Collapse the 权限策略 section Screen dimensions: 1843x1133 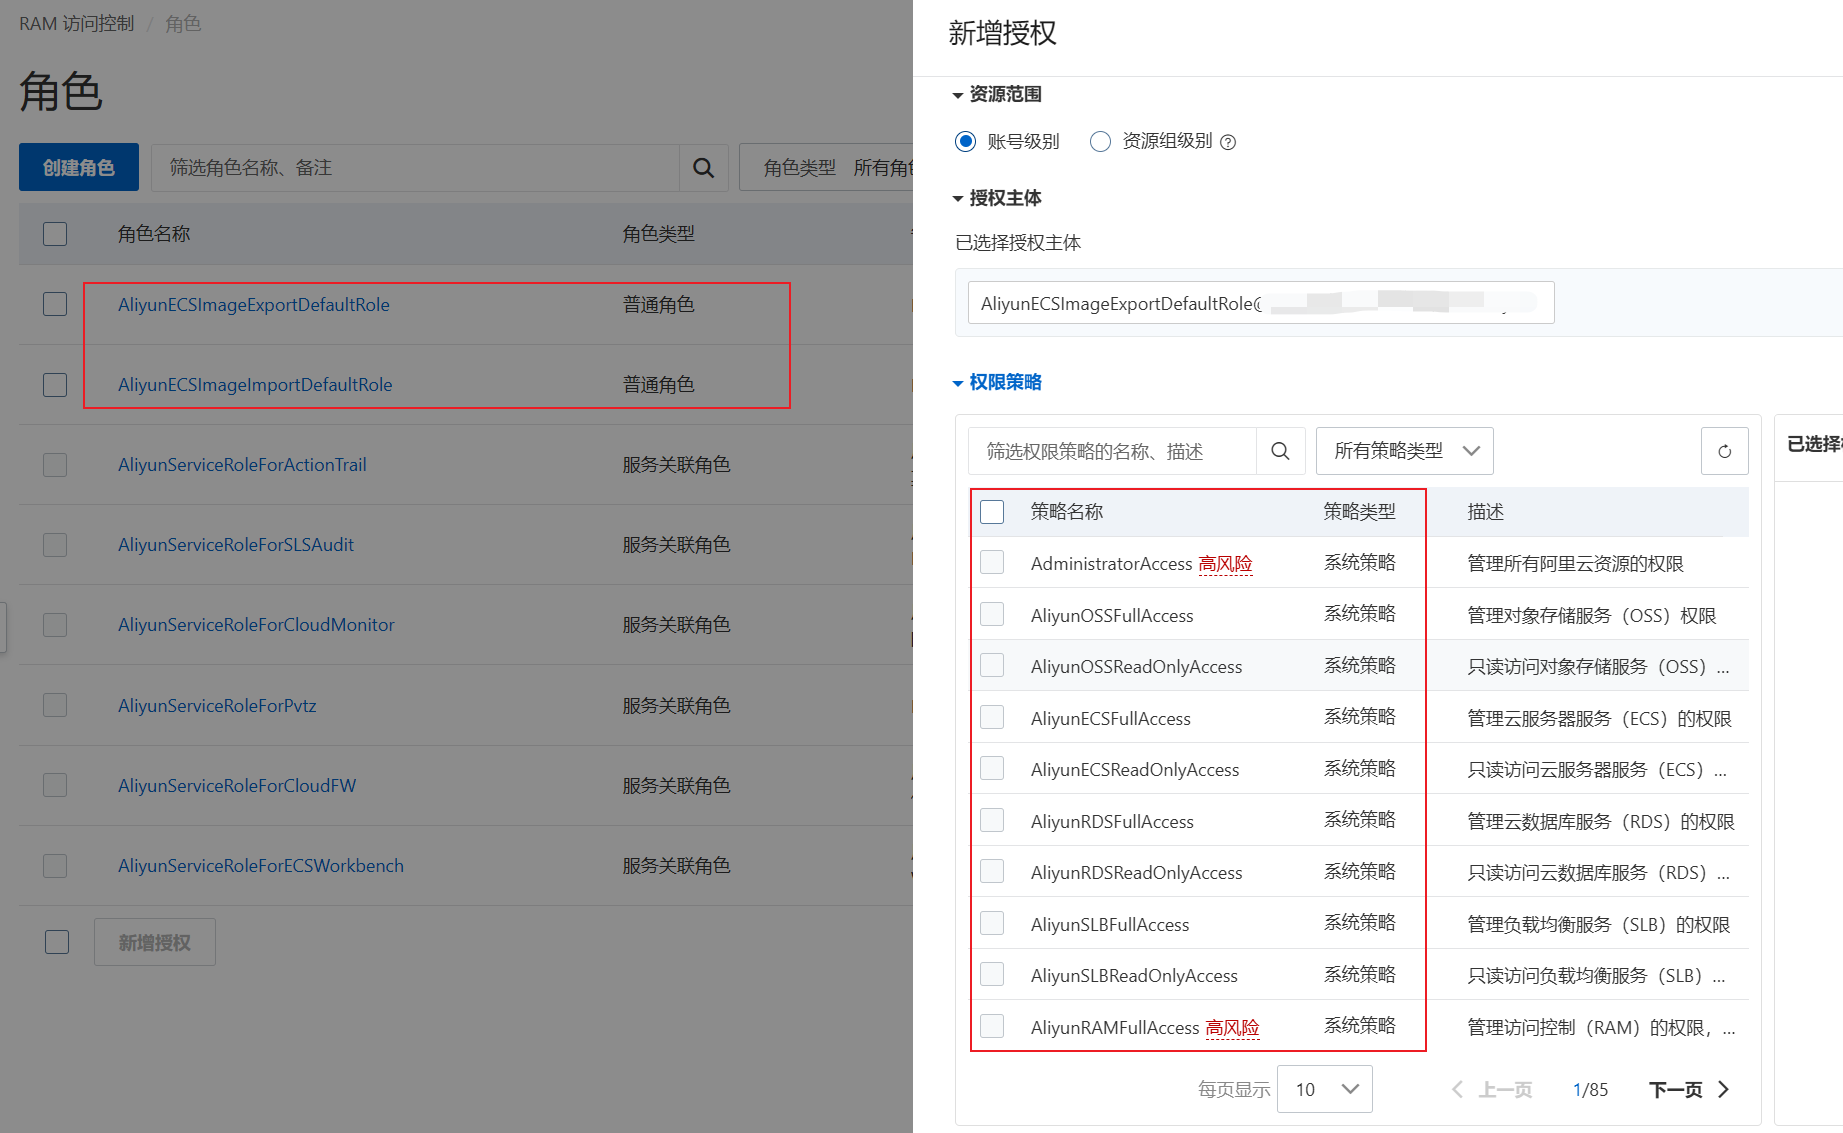point(997,382)
